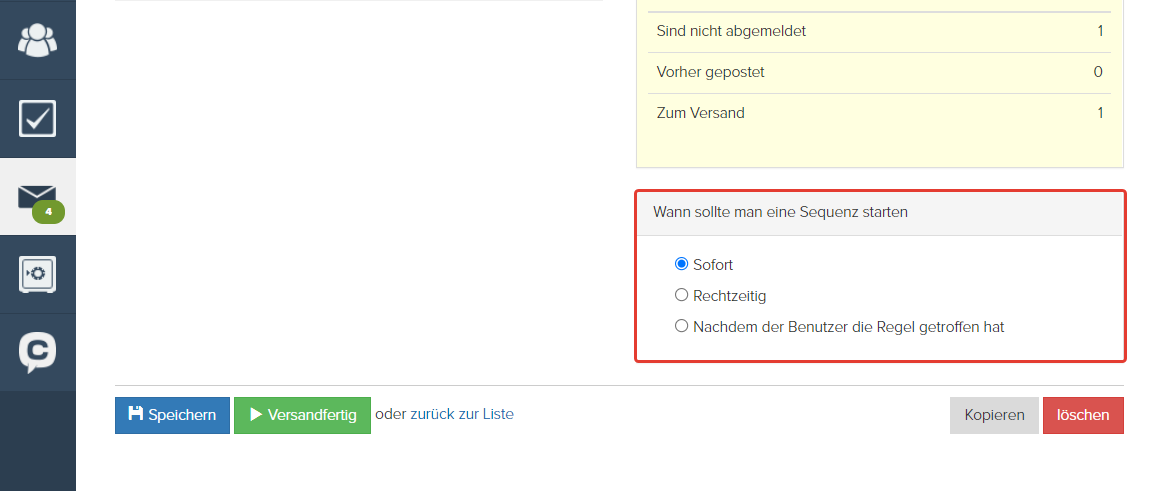Click the play triangle icon on Versandfertig
Screen dimensions: 1153x491
256,415
